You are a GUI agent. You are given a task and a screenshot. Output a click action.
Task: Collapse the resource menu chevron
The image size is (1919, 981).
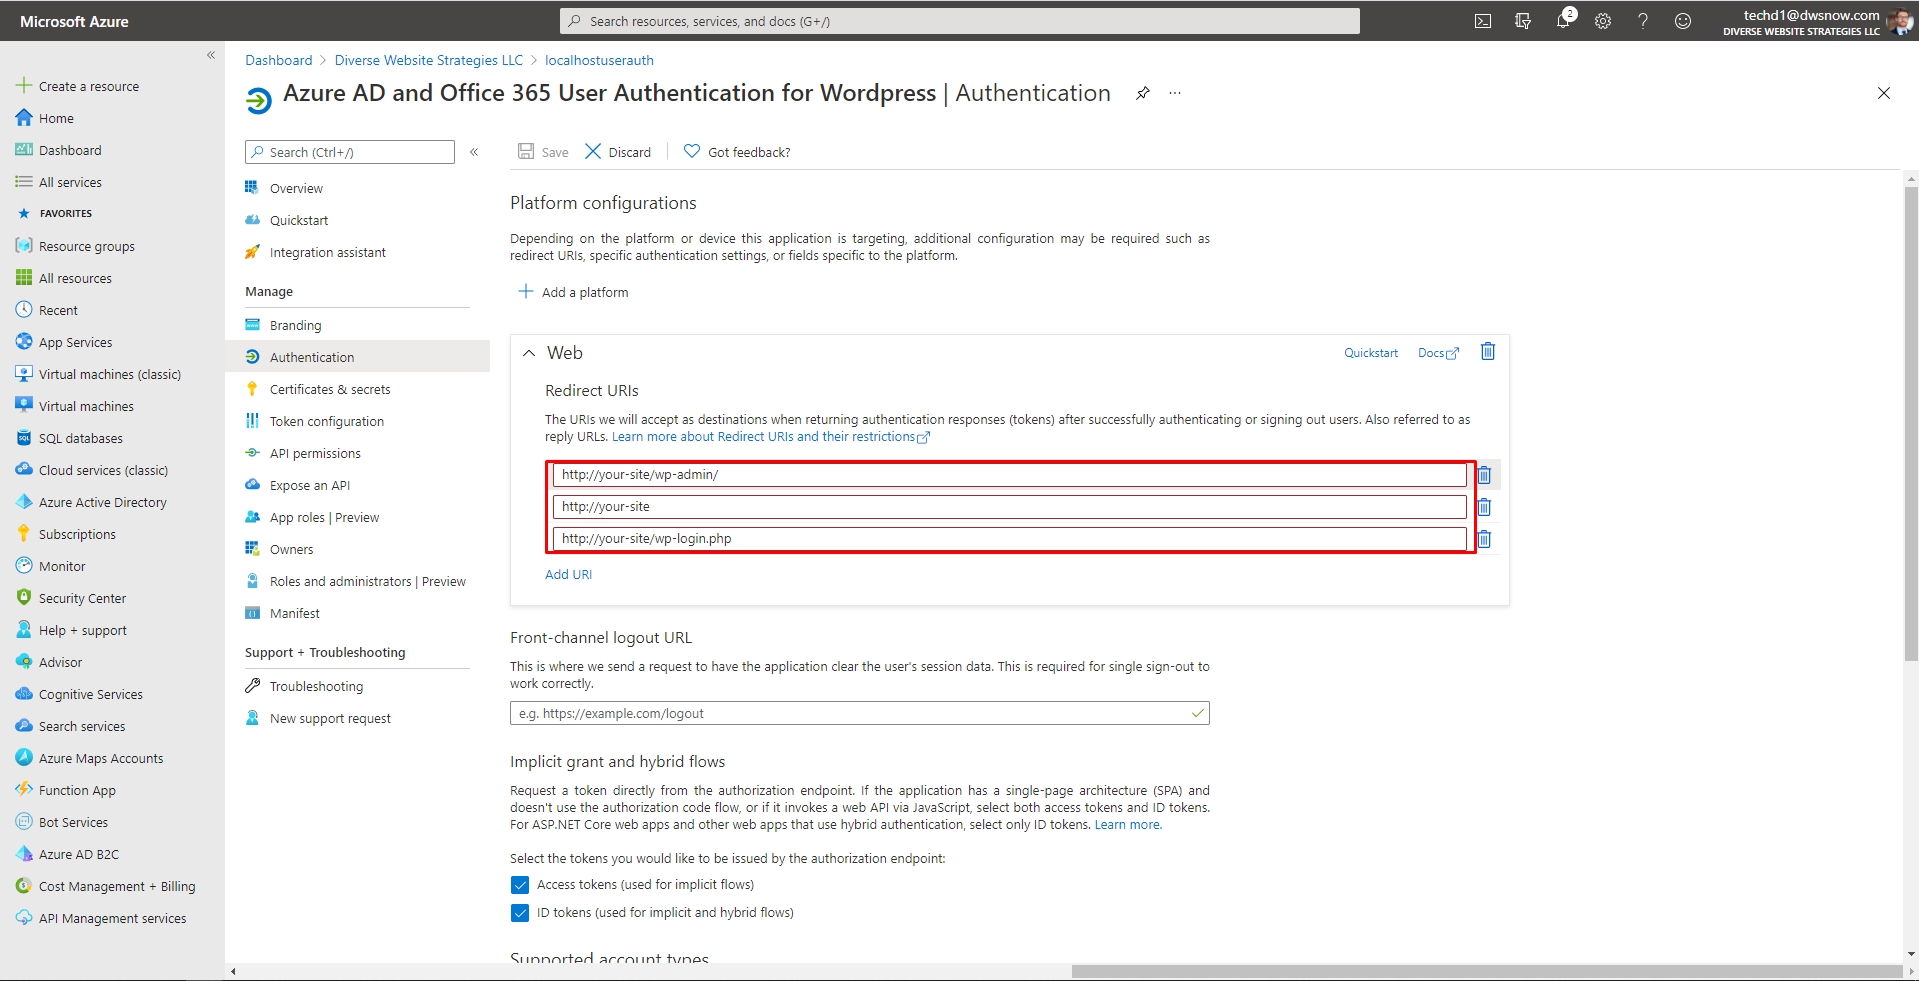pos(474,152)
